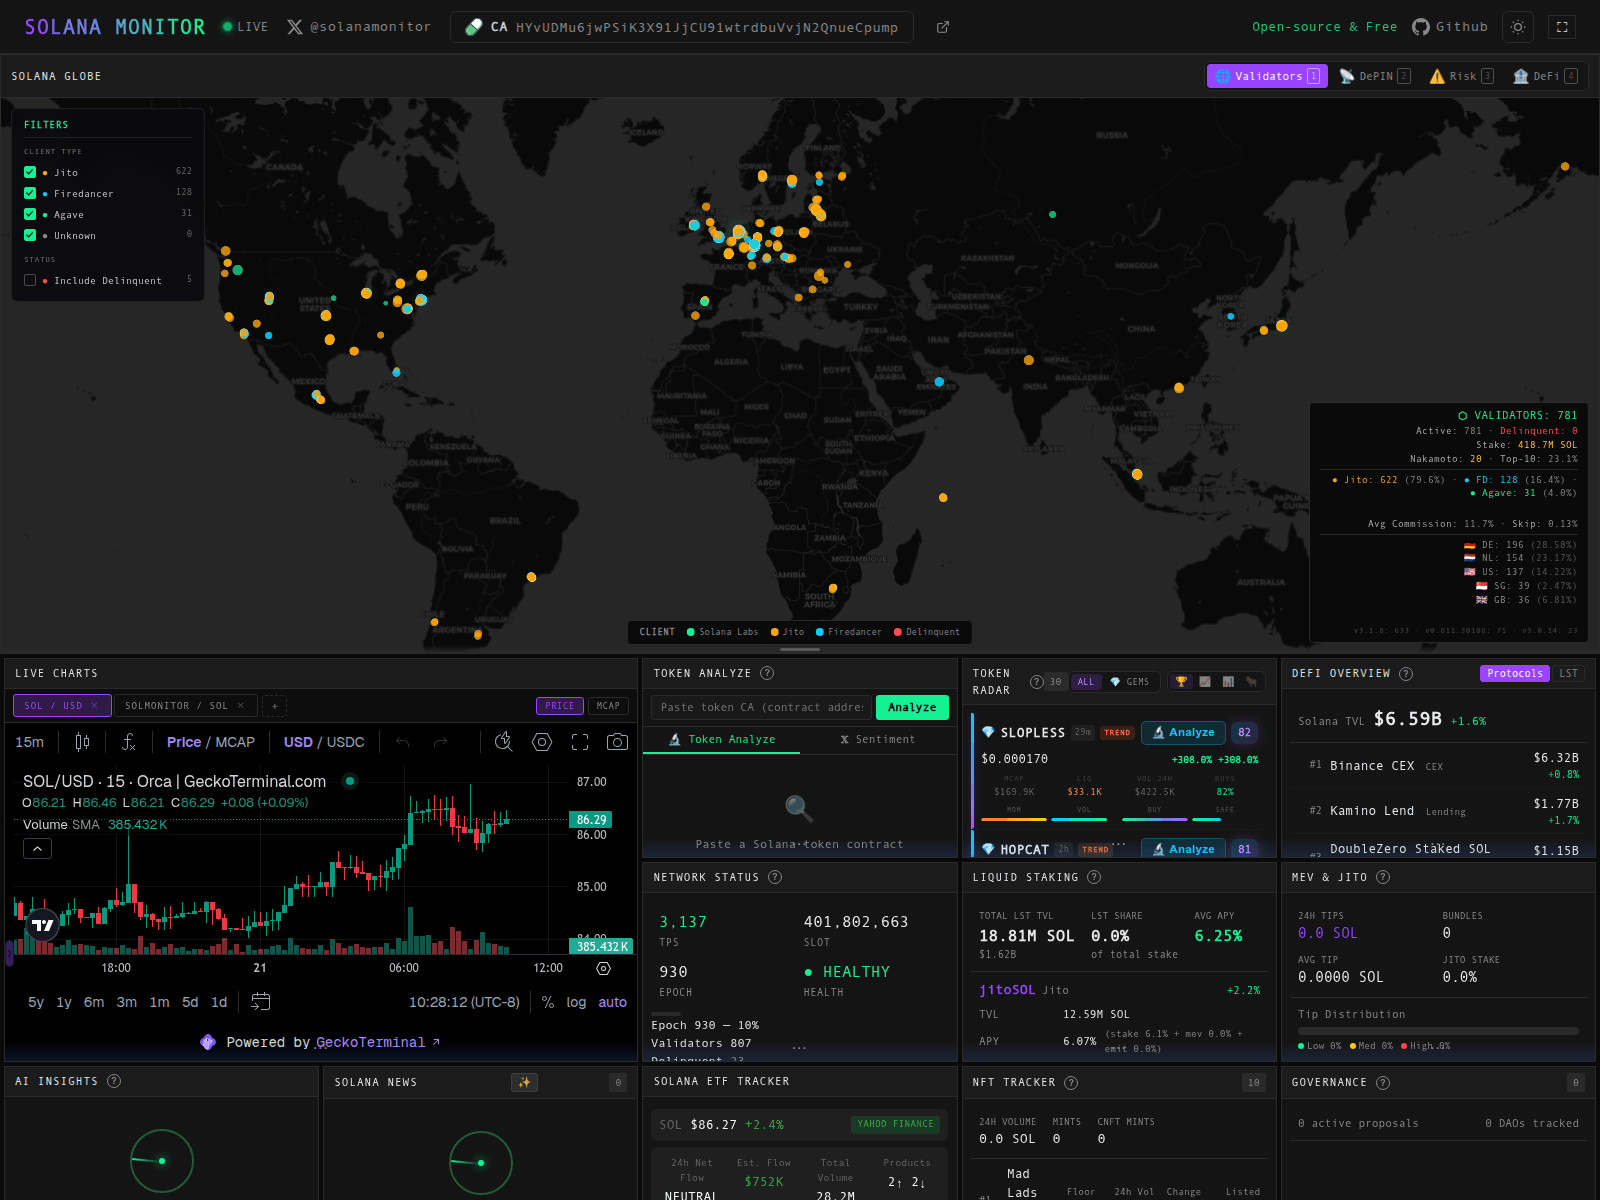Open the 10:28:12 (UTC-8) timezone menu

click(464, 1002)
